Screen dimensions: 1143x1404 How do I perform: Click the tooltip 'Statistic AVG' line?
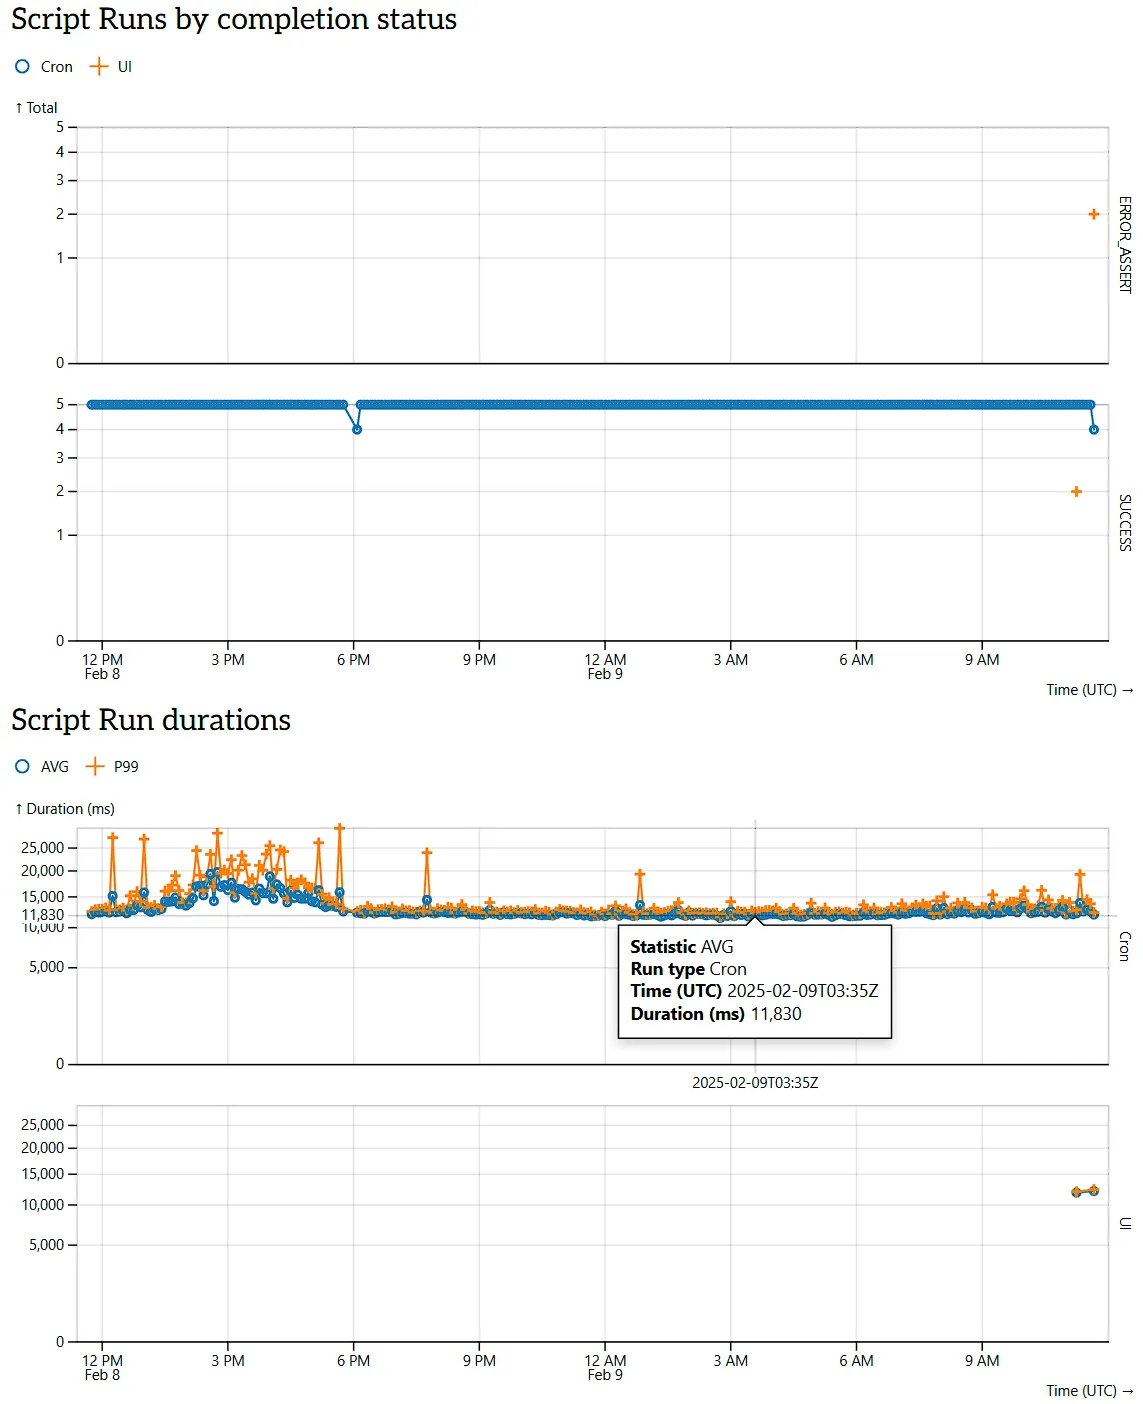[682, 947]
